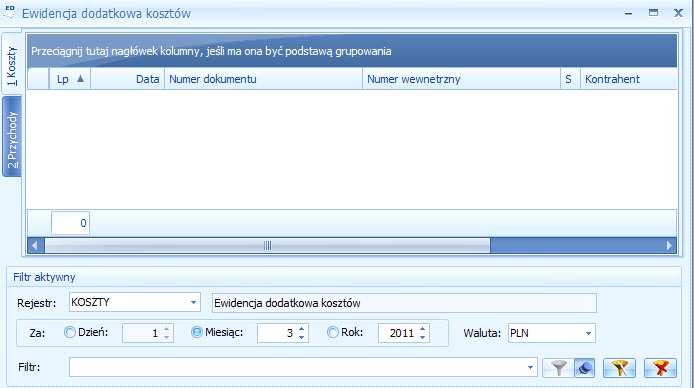This screenshot has width=694, height=388.
Task: Open the filter constructor funnel icon
Action: [x=619, y=368]
